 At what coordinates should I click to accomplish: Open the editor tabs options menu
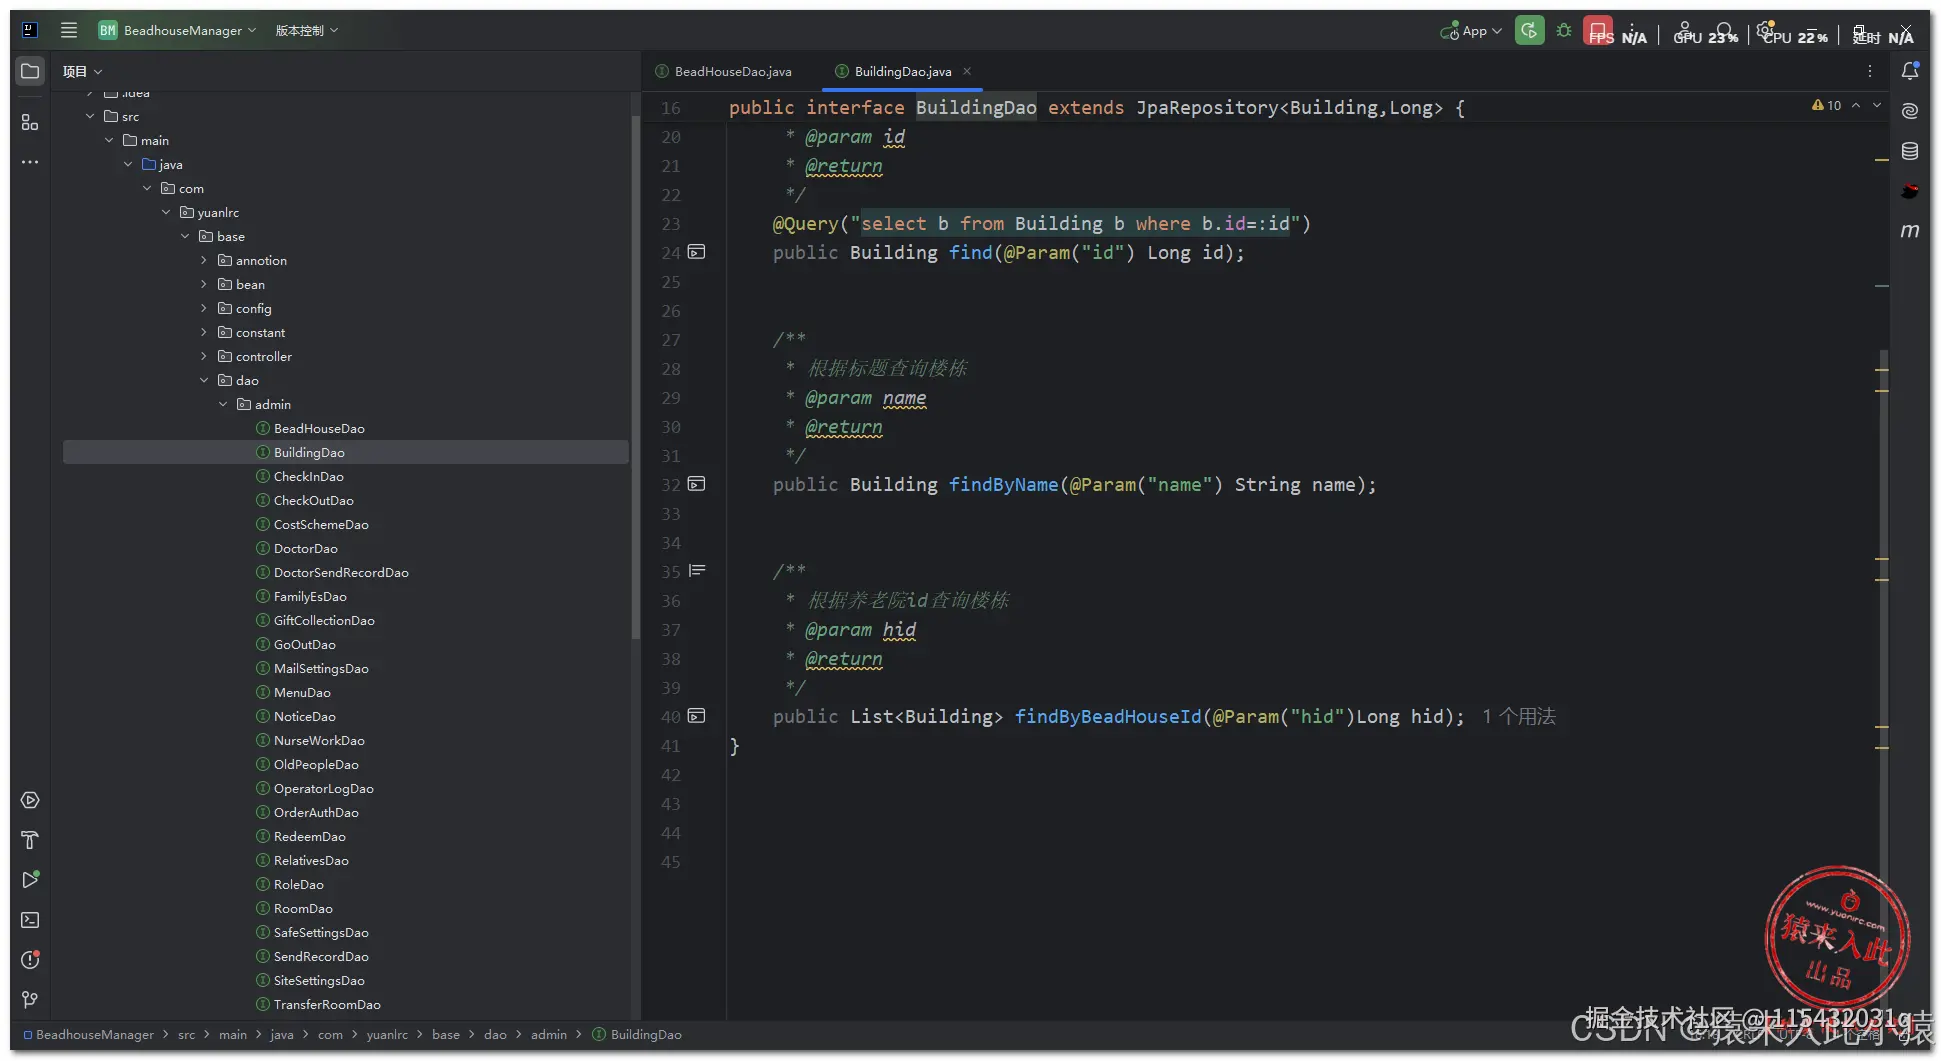[1870, 71]
